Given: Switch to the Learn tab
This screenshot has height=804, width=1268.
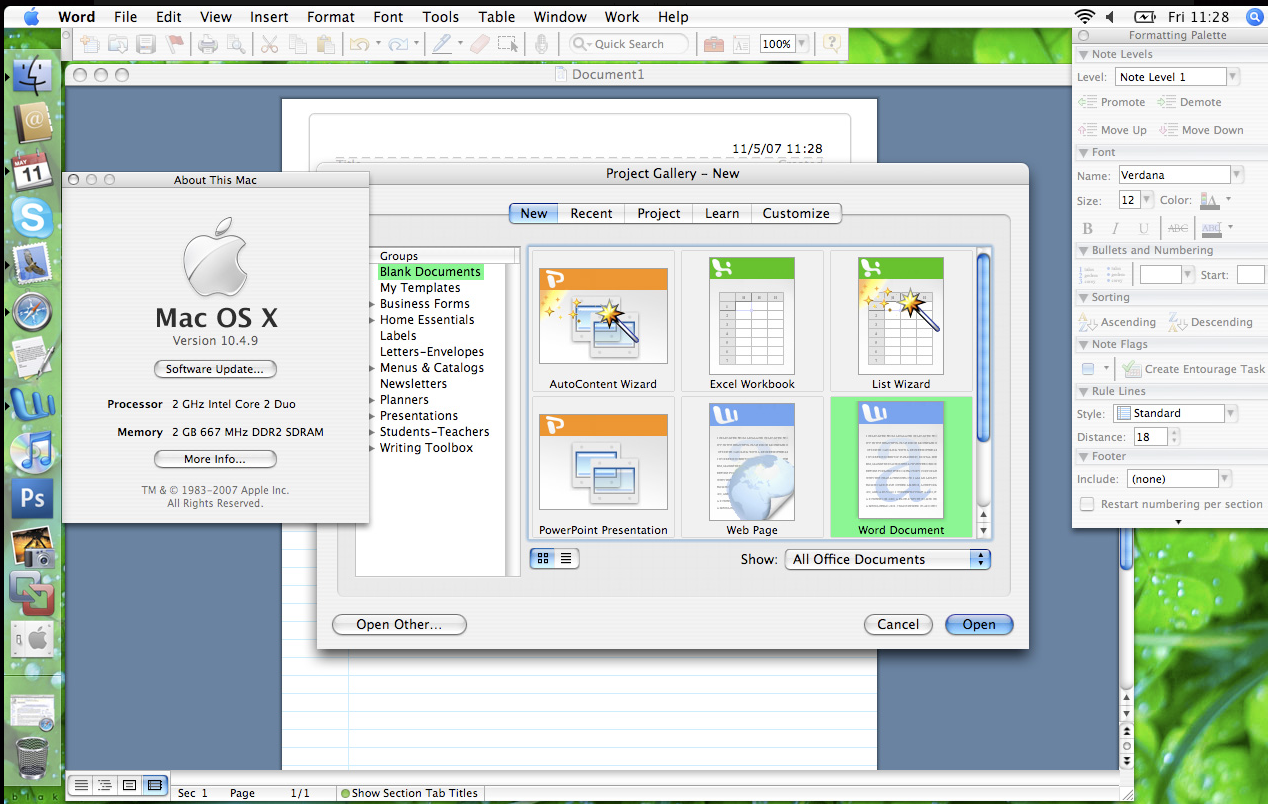Looking at the screenshot, I should click(722, 213).
